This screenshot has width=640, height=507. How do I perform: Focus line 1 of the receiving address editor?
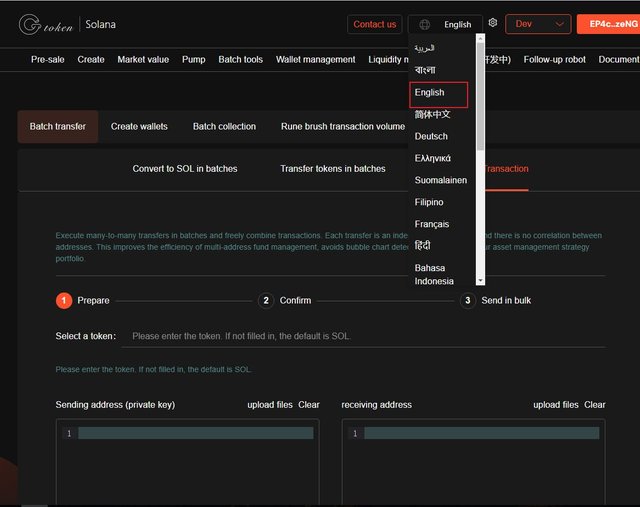(x=482, y=433)
